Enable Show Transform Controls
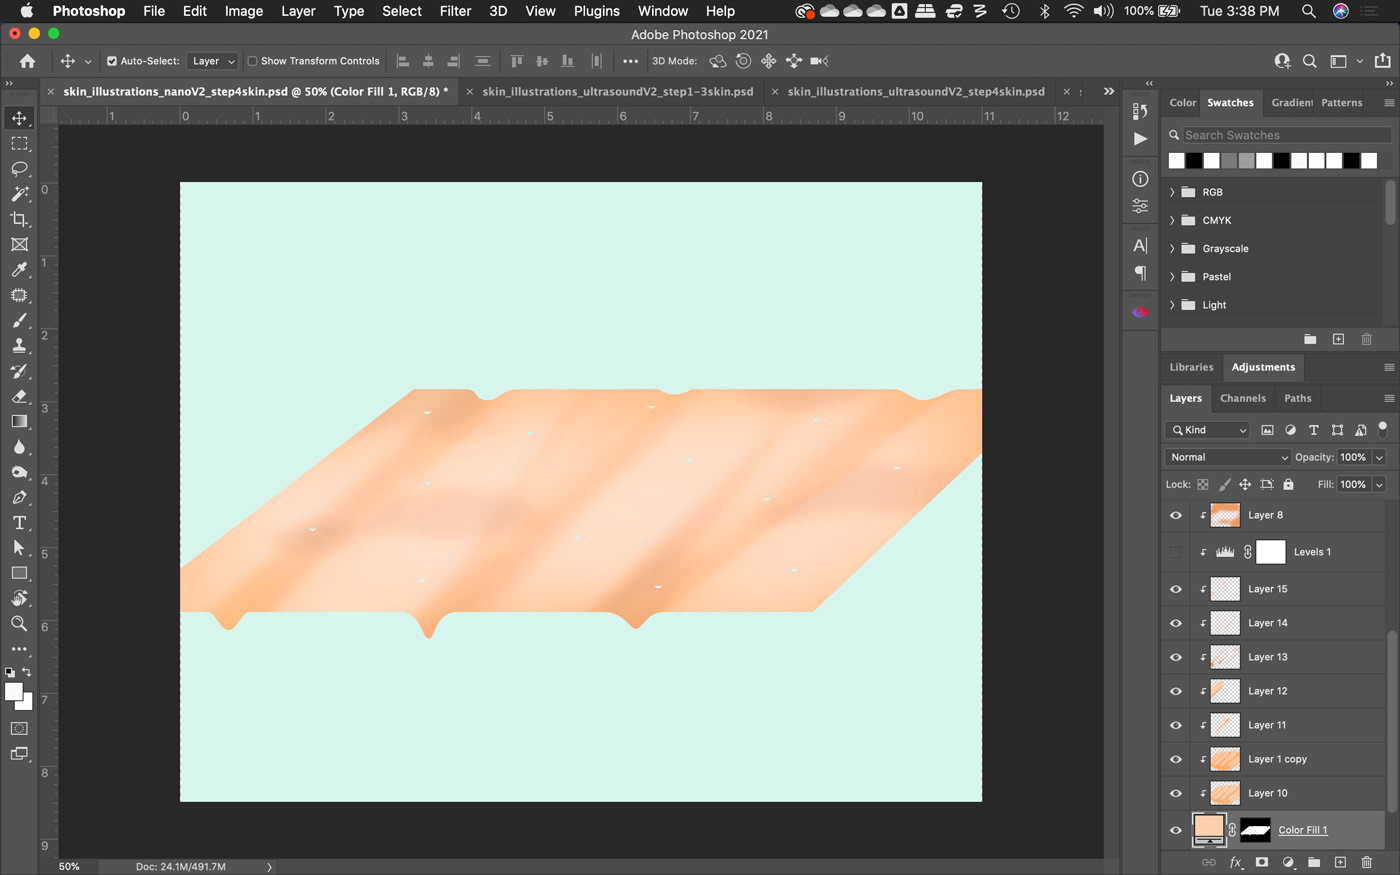 pyautogui.click(x=252, y=61)
